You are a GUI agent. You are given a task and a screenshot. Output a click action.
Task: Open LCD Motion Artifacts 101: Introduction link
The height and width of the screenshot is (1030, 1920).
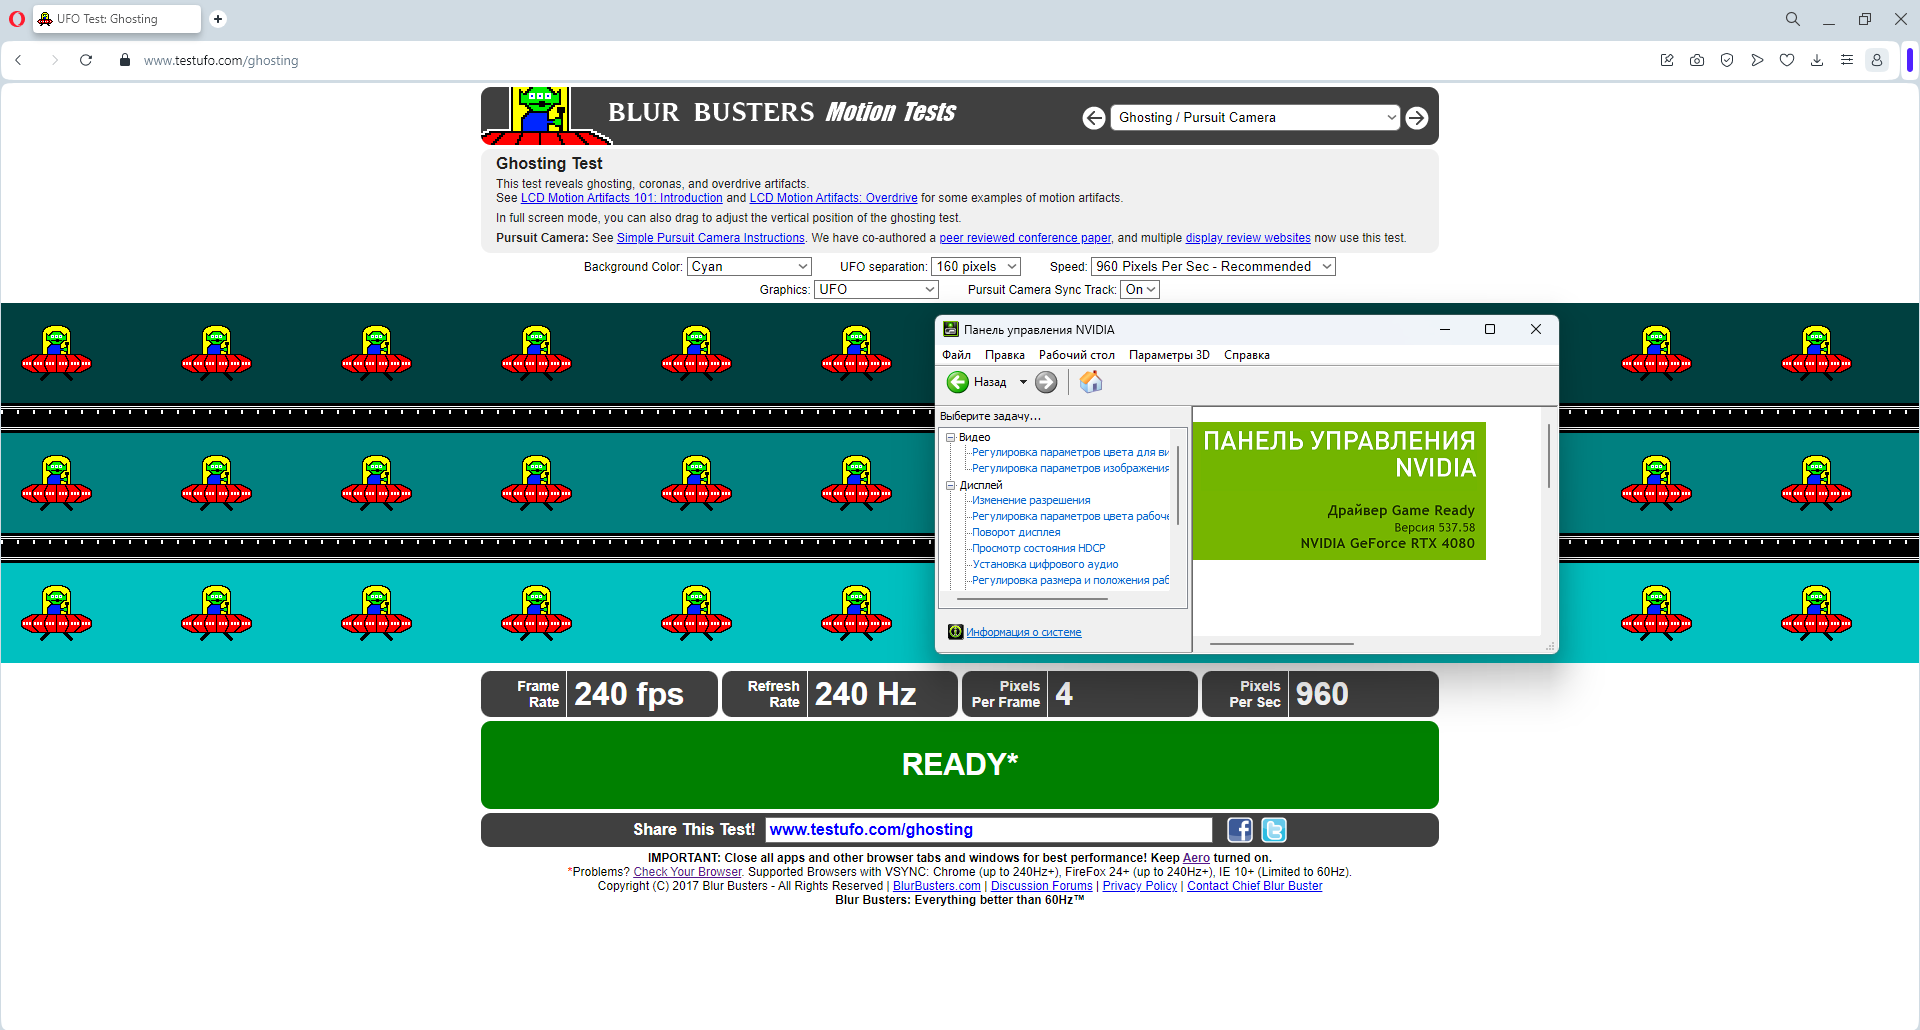click(x=622, y=198)
